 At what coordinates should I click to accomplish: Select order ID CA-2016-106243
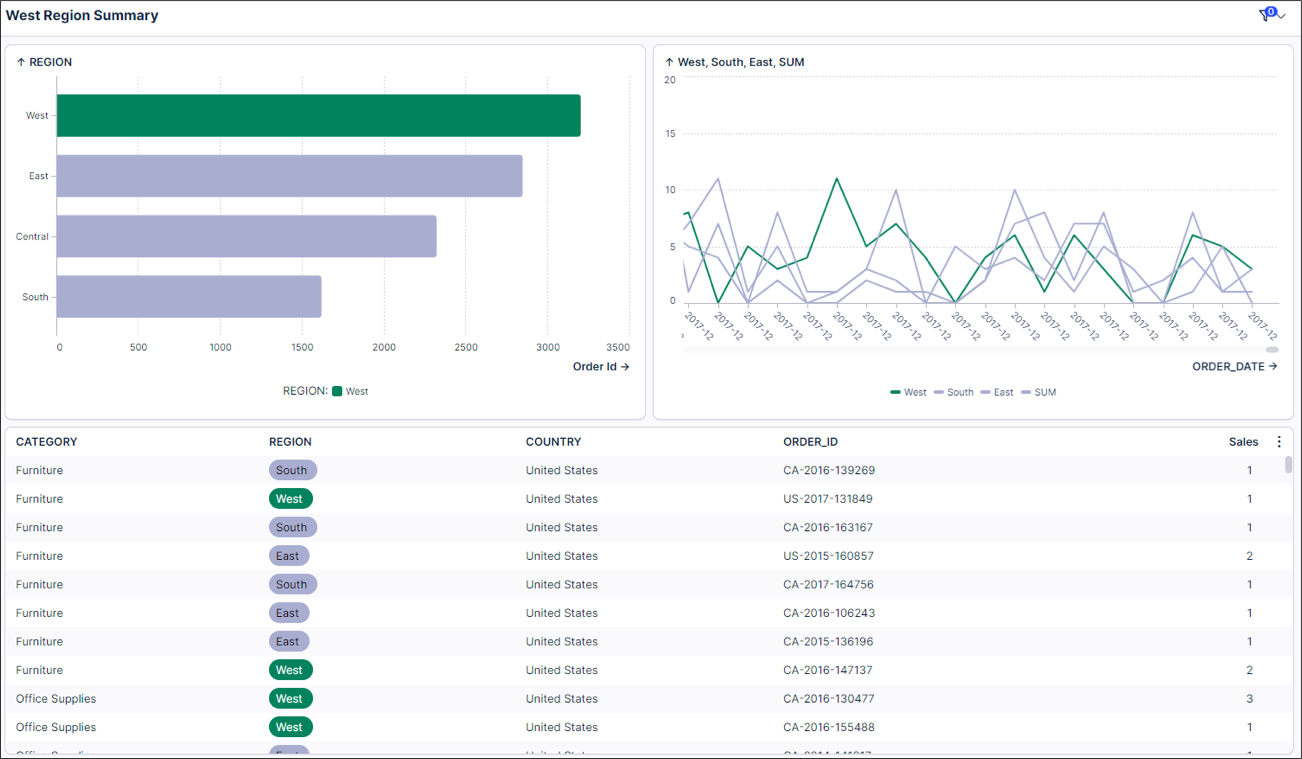829,613
